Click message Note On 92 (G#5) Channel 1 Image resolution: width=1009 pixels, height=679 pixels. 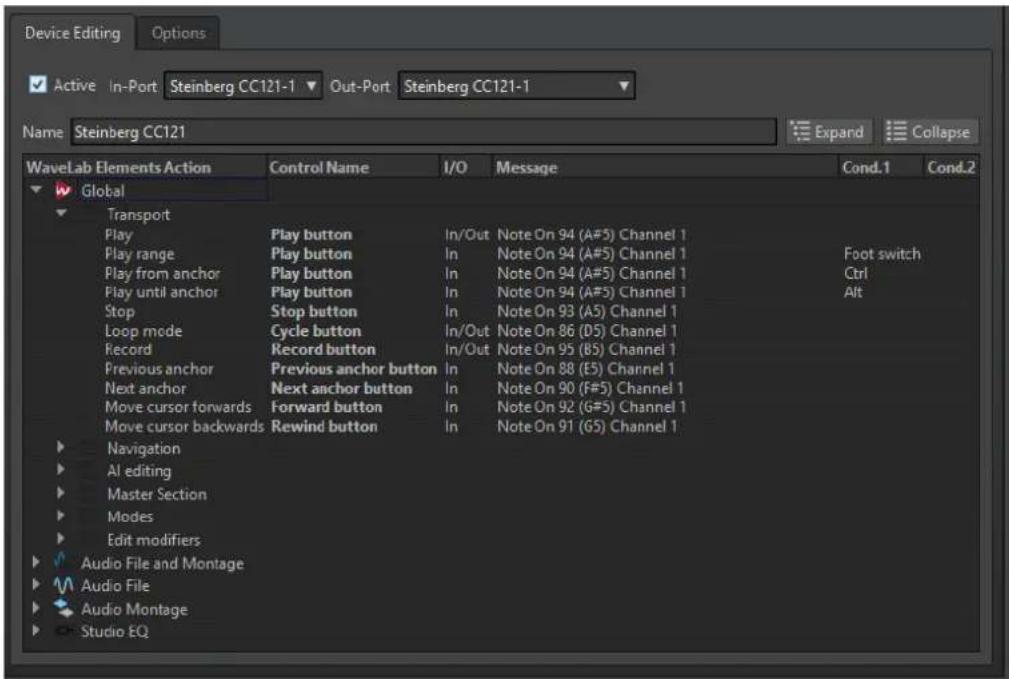point(591,407)
